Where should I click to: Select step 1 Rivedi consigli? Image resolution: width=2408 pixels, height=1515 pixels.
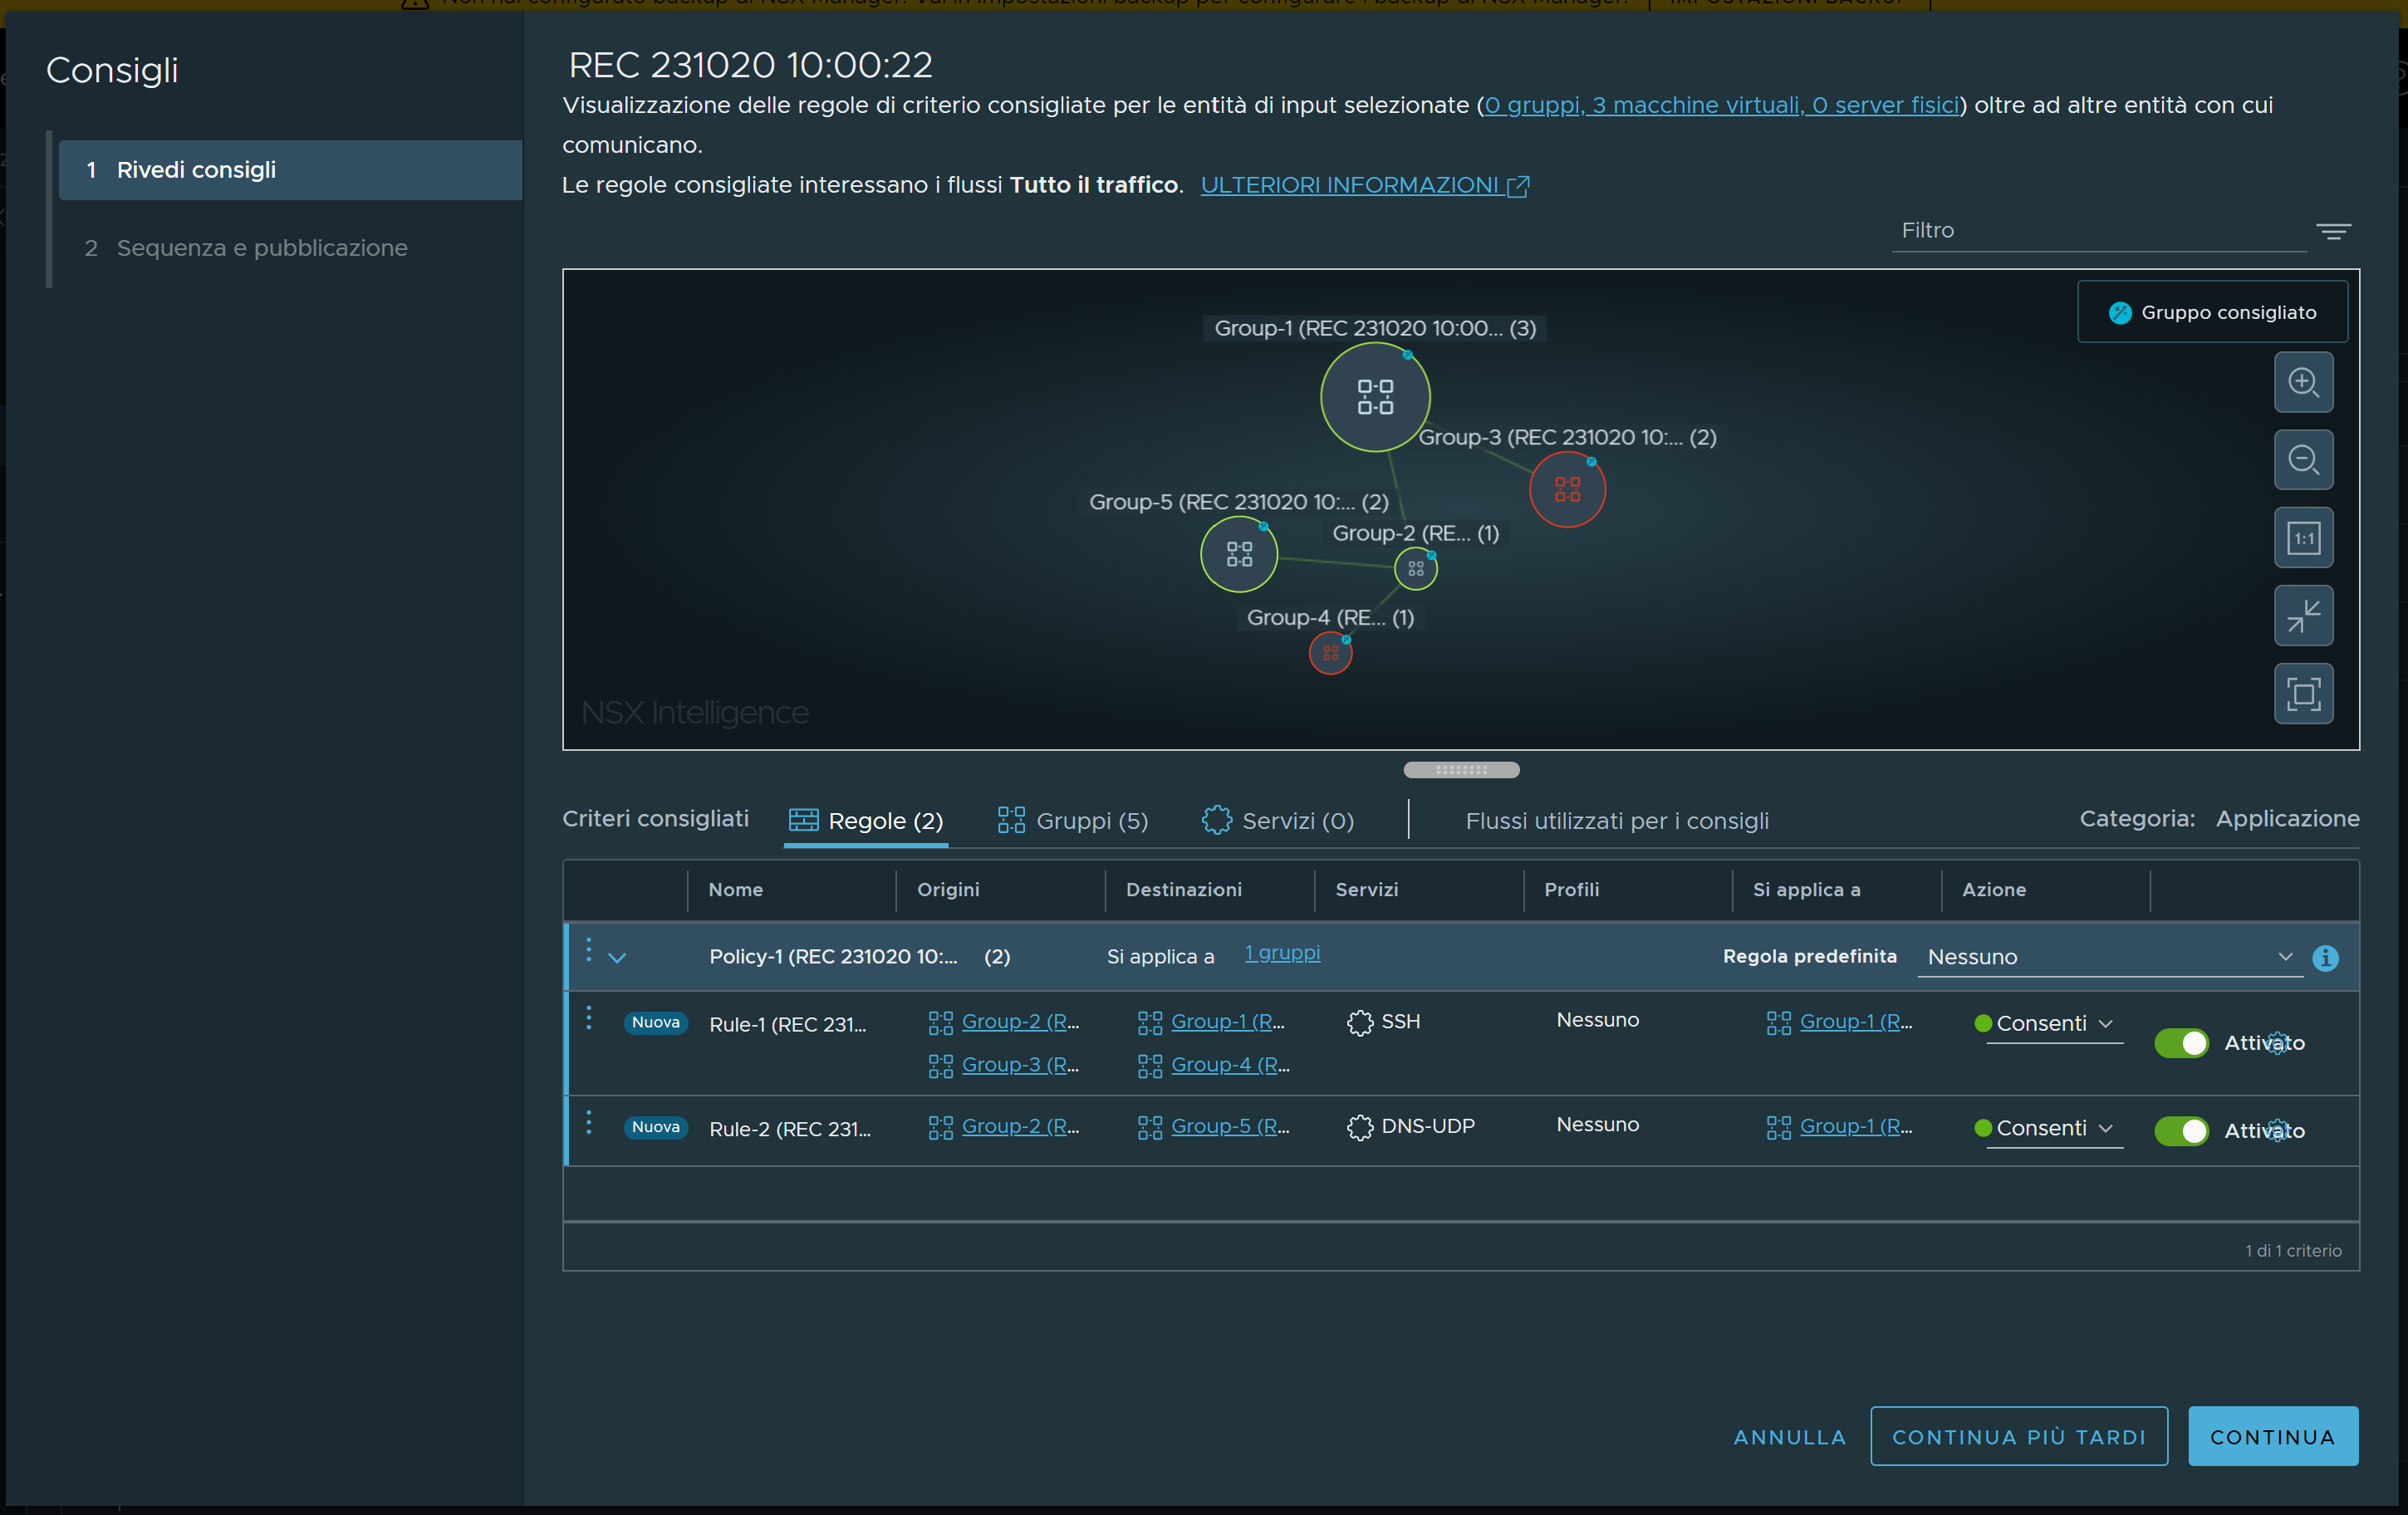point(290,170)
